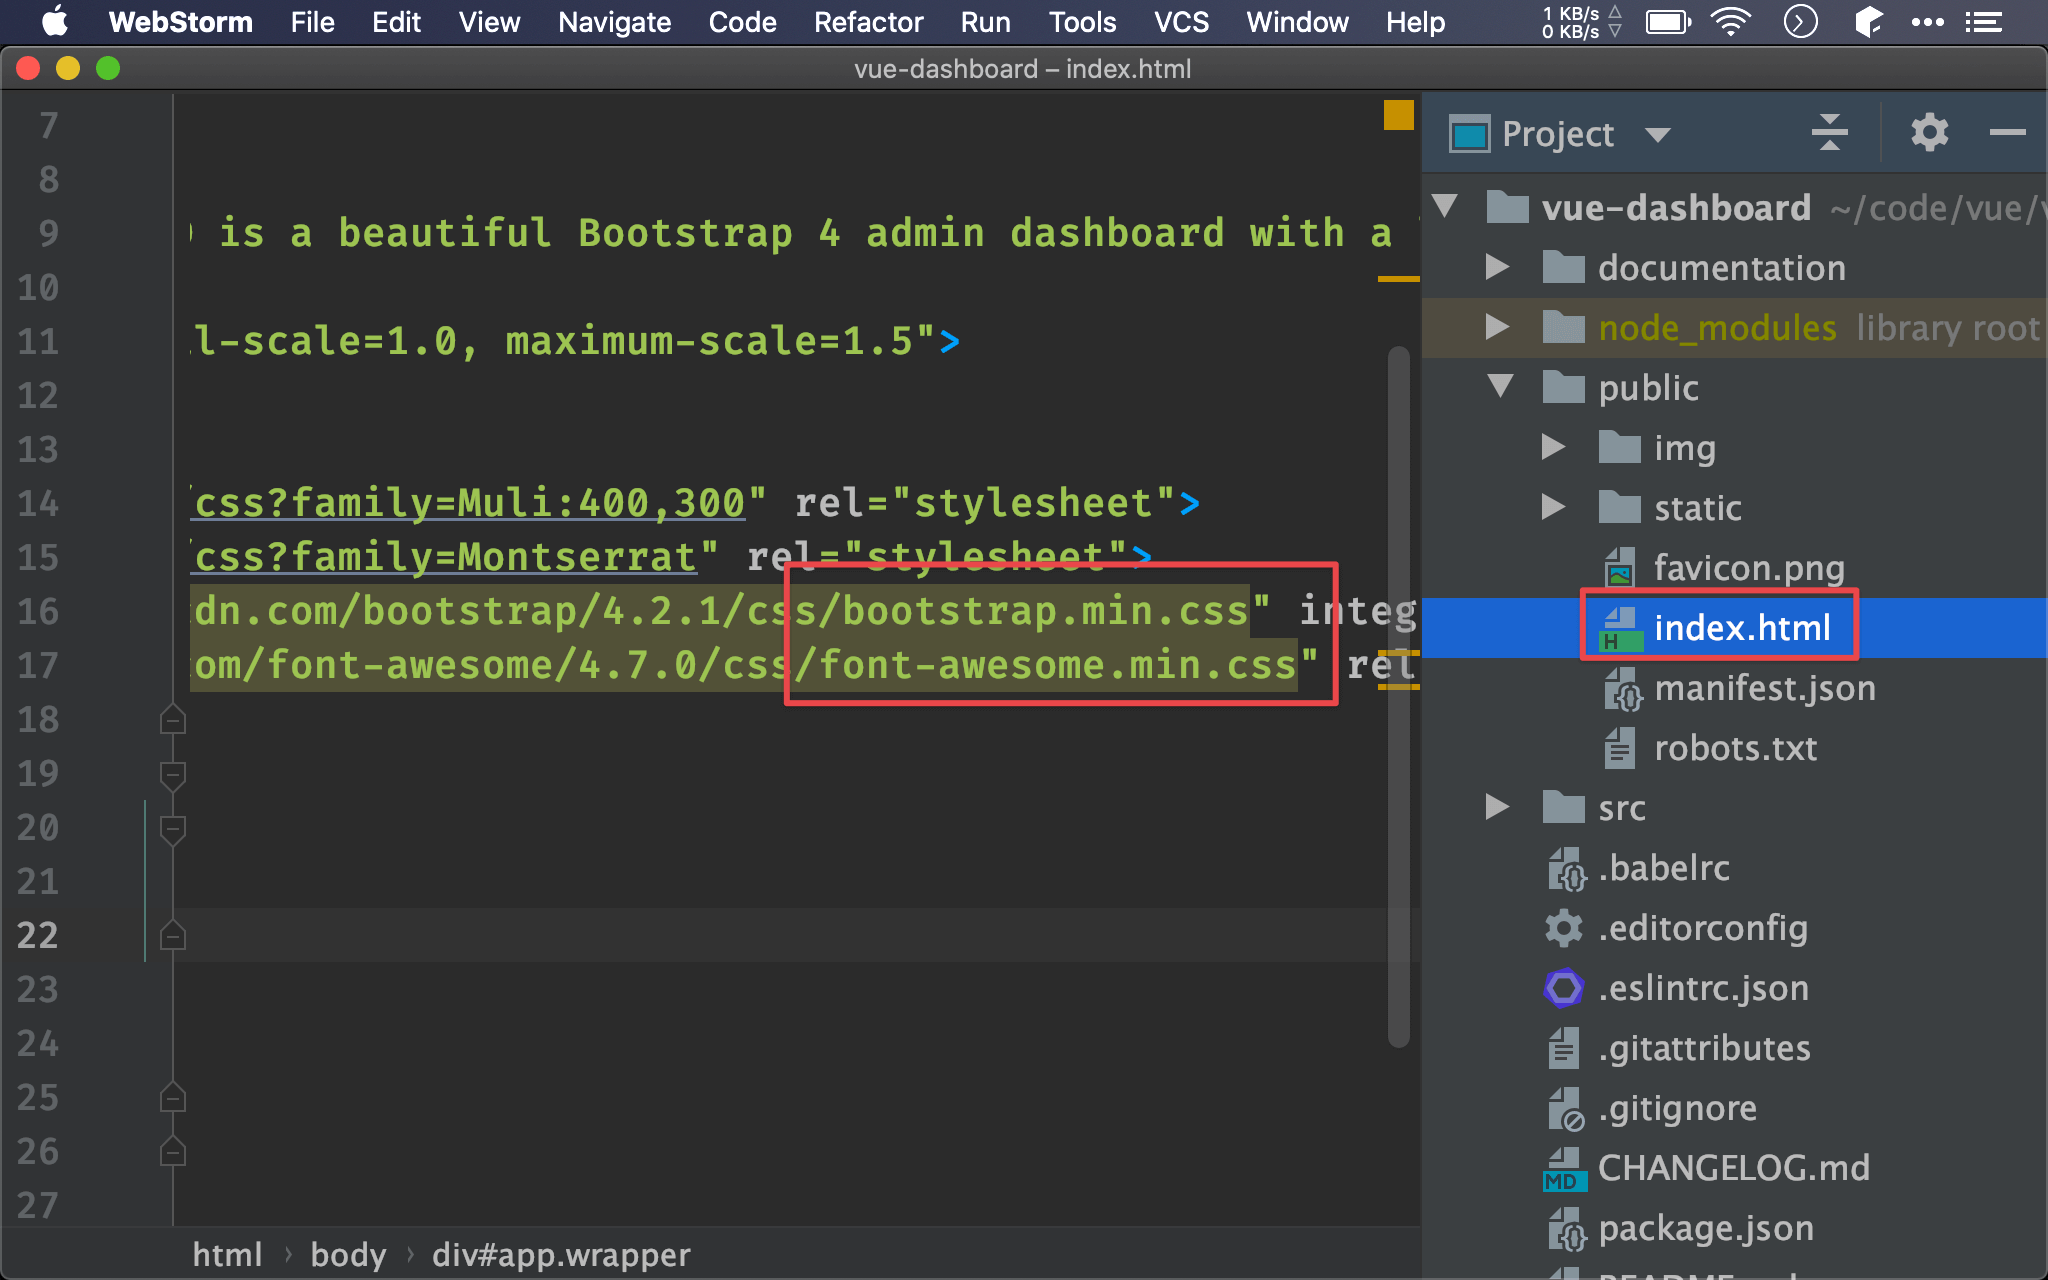Open the View menu

pos(489,22)
